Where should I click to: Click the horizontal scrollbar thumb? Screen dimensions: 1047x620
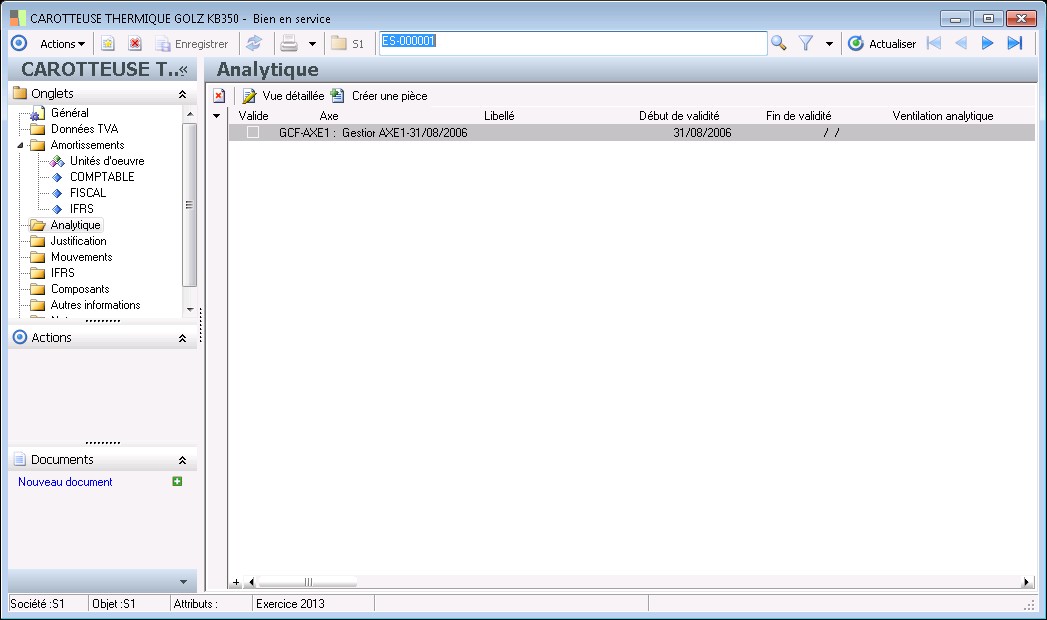pos(308,583)
